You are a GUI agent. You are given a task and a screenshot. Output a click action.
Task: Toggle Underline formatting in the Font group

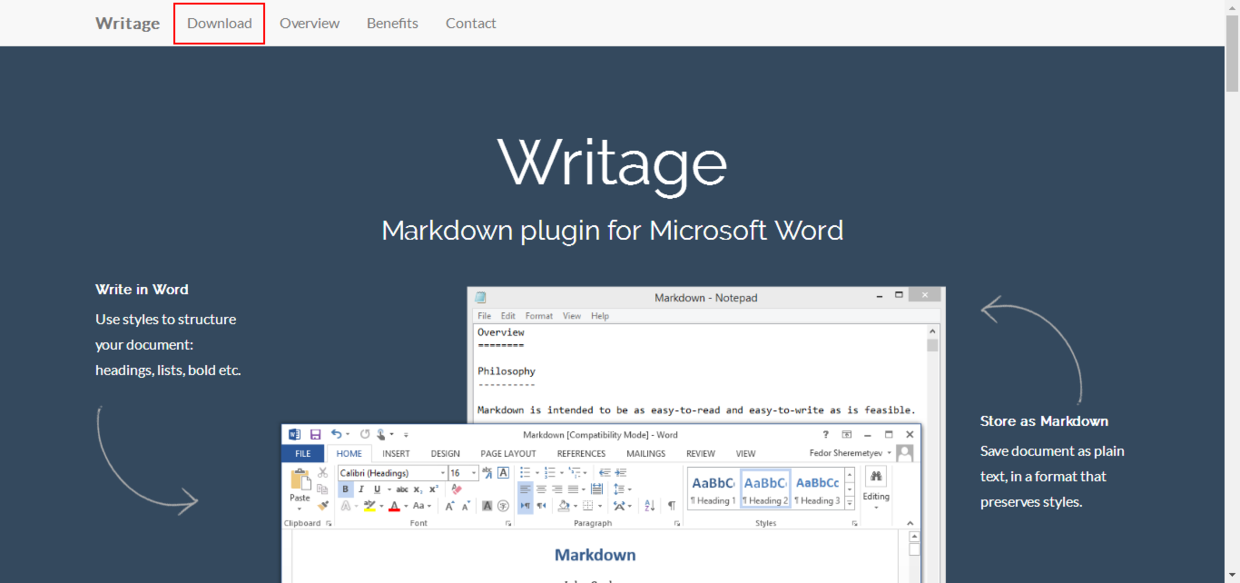[377, 489]
